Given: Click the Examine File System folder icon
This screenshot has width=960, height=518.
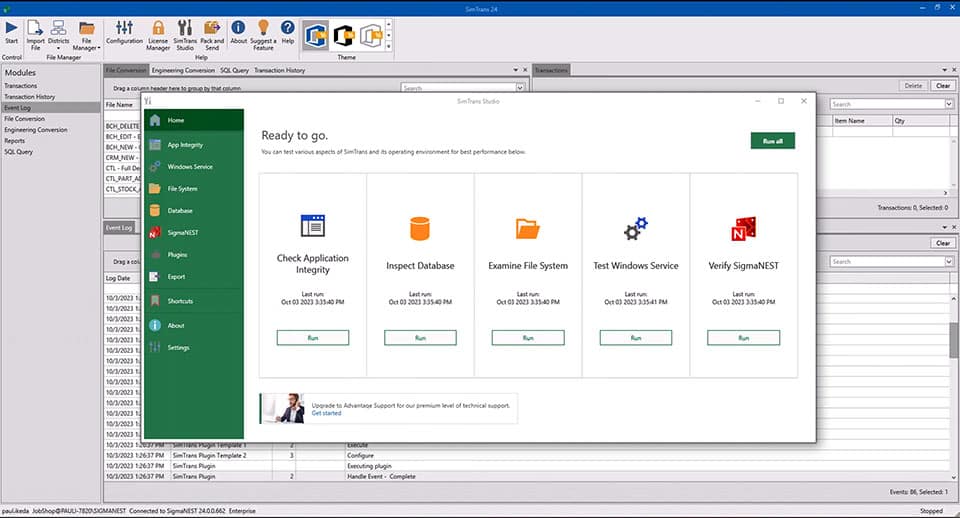Looking at the screenshot, I should [528, 228].
